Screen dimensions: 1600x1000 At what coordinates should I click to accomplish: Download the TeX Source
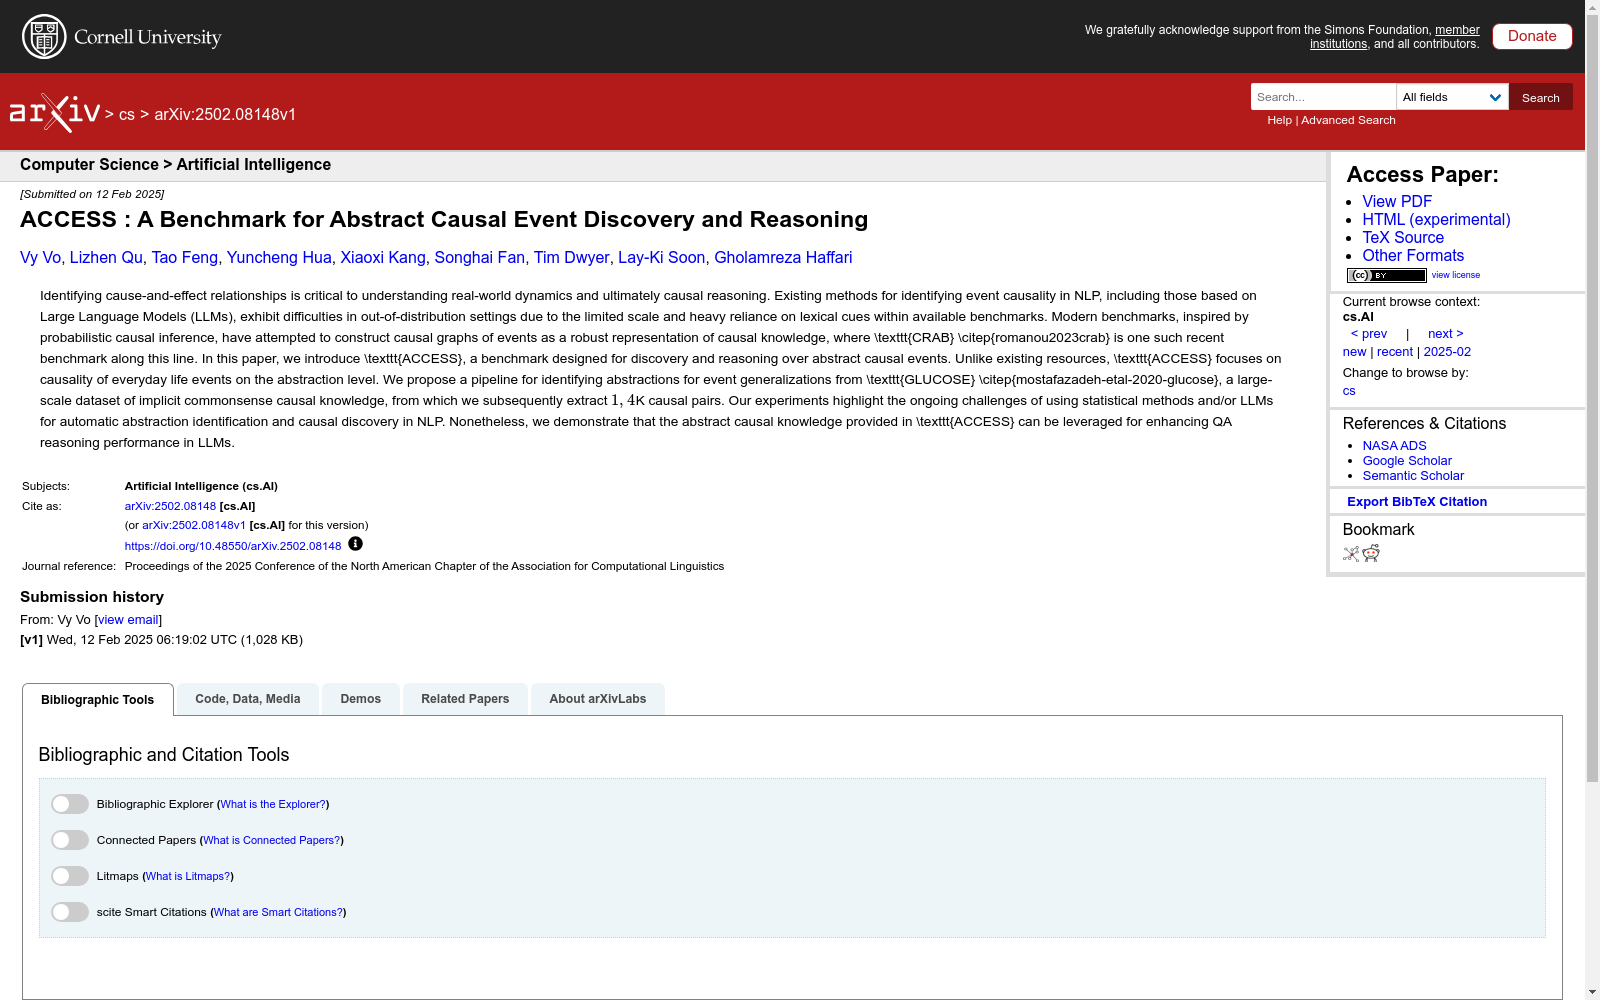(x=1403, y=237)
